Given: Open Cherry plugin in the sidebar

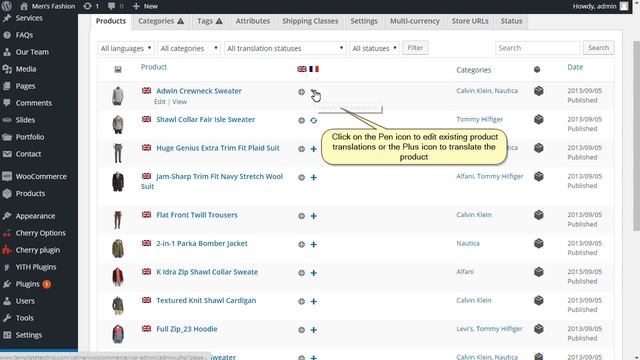Looking at the screenshot, I should [38, 250].
